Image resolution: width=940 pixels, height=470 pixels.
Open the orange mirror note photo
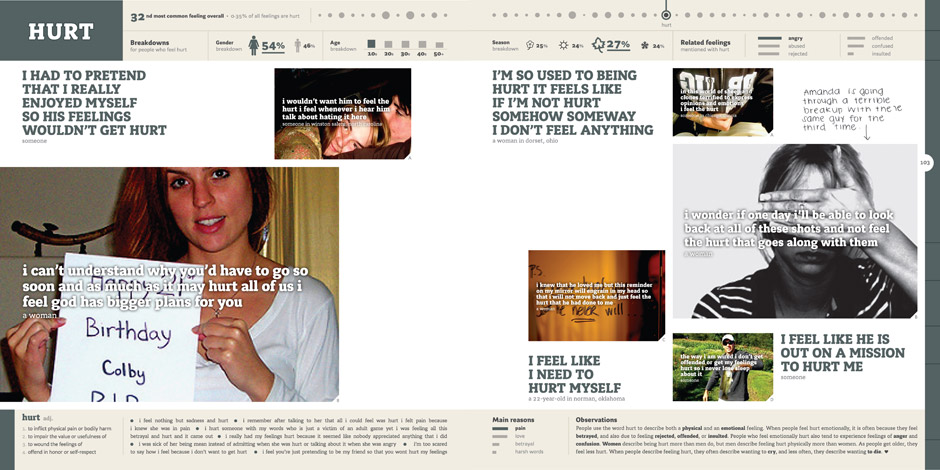pos(596,296)
